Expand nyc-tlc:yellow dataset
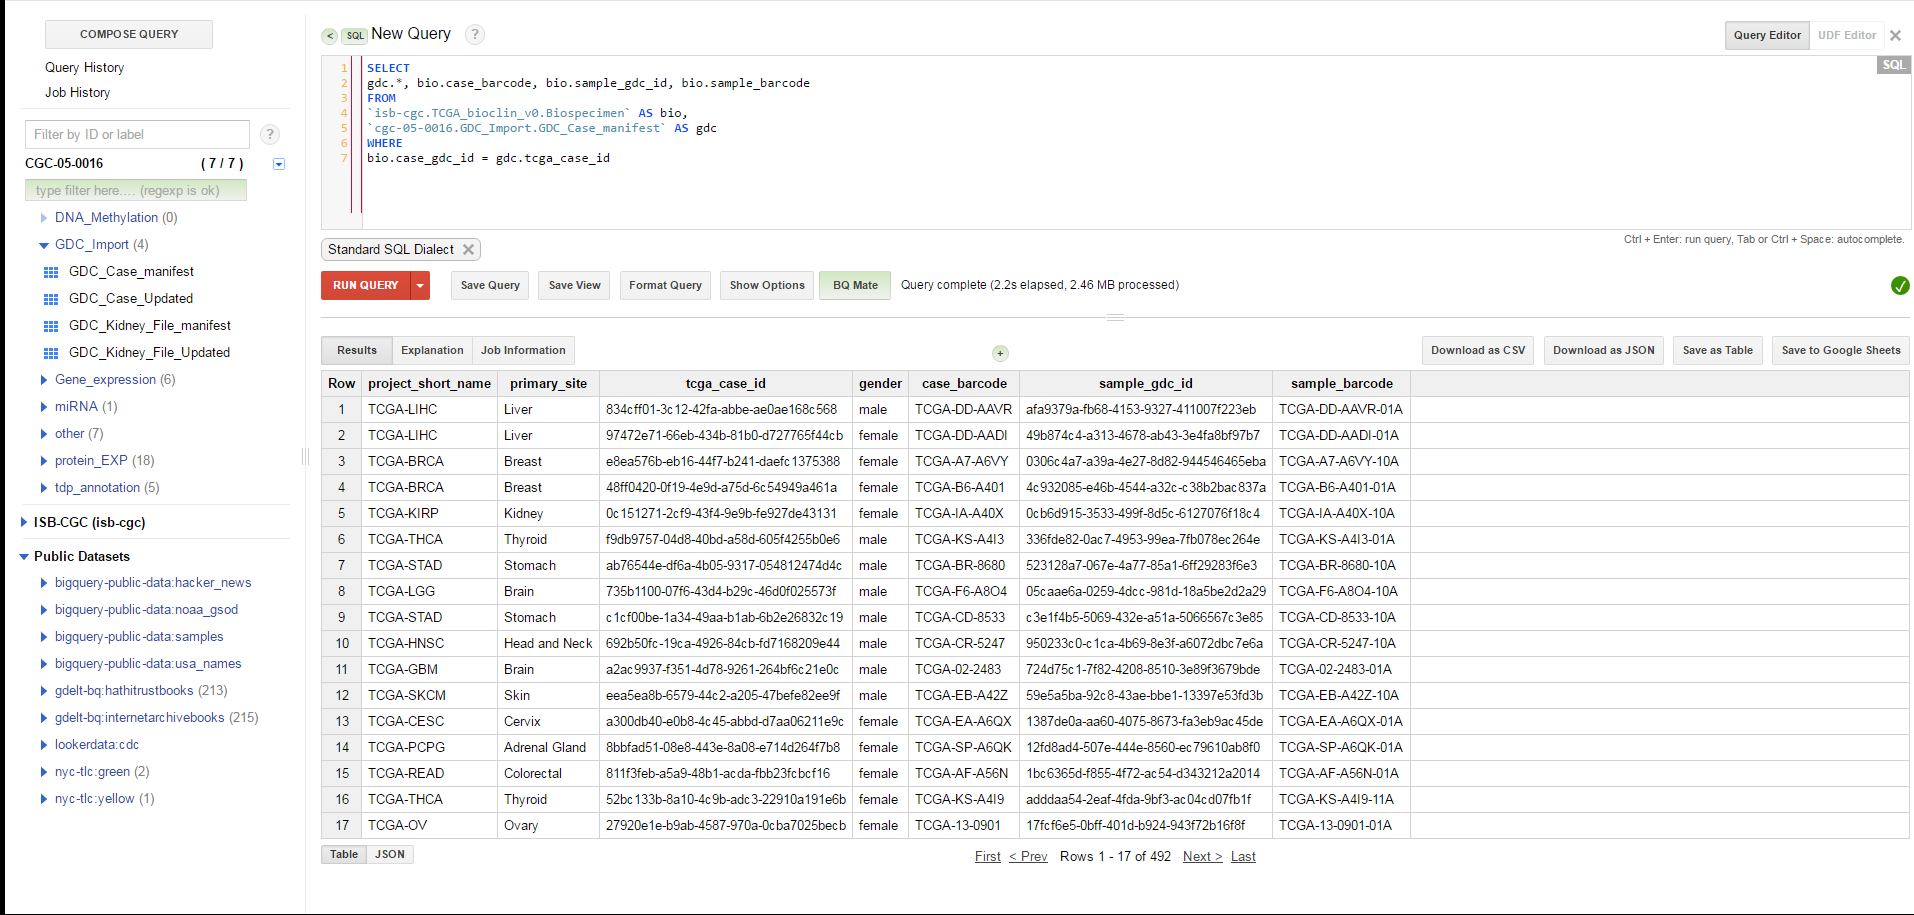The width and height of the screenshot is (1914, 915). point(43,799)
